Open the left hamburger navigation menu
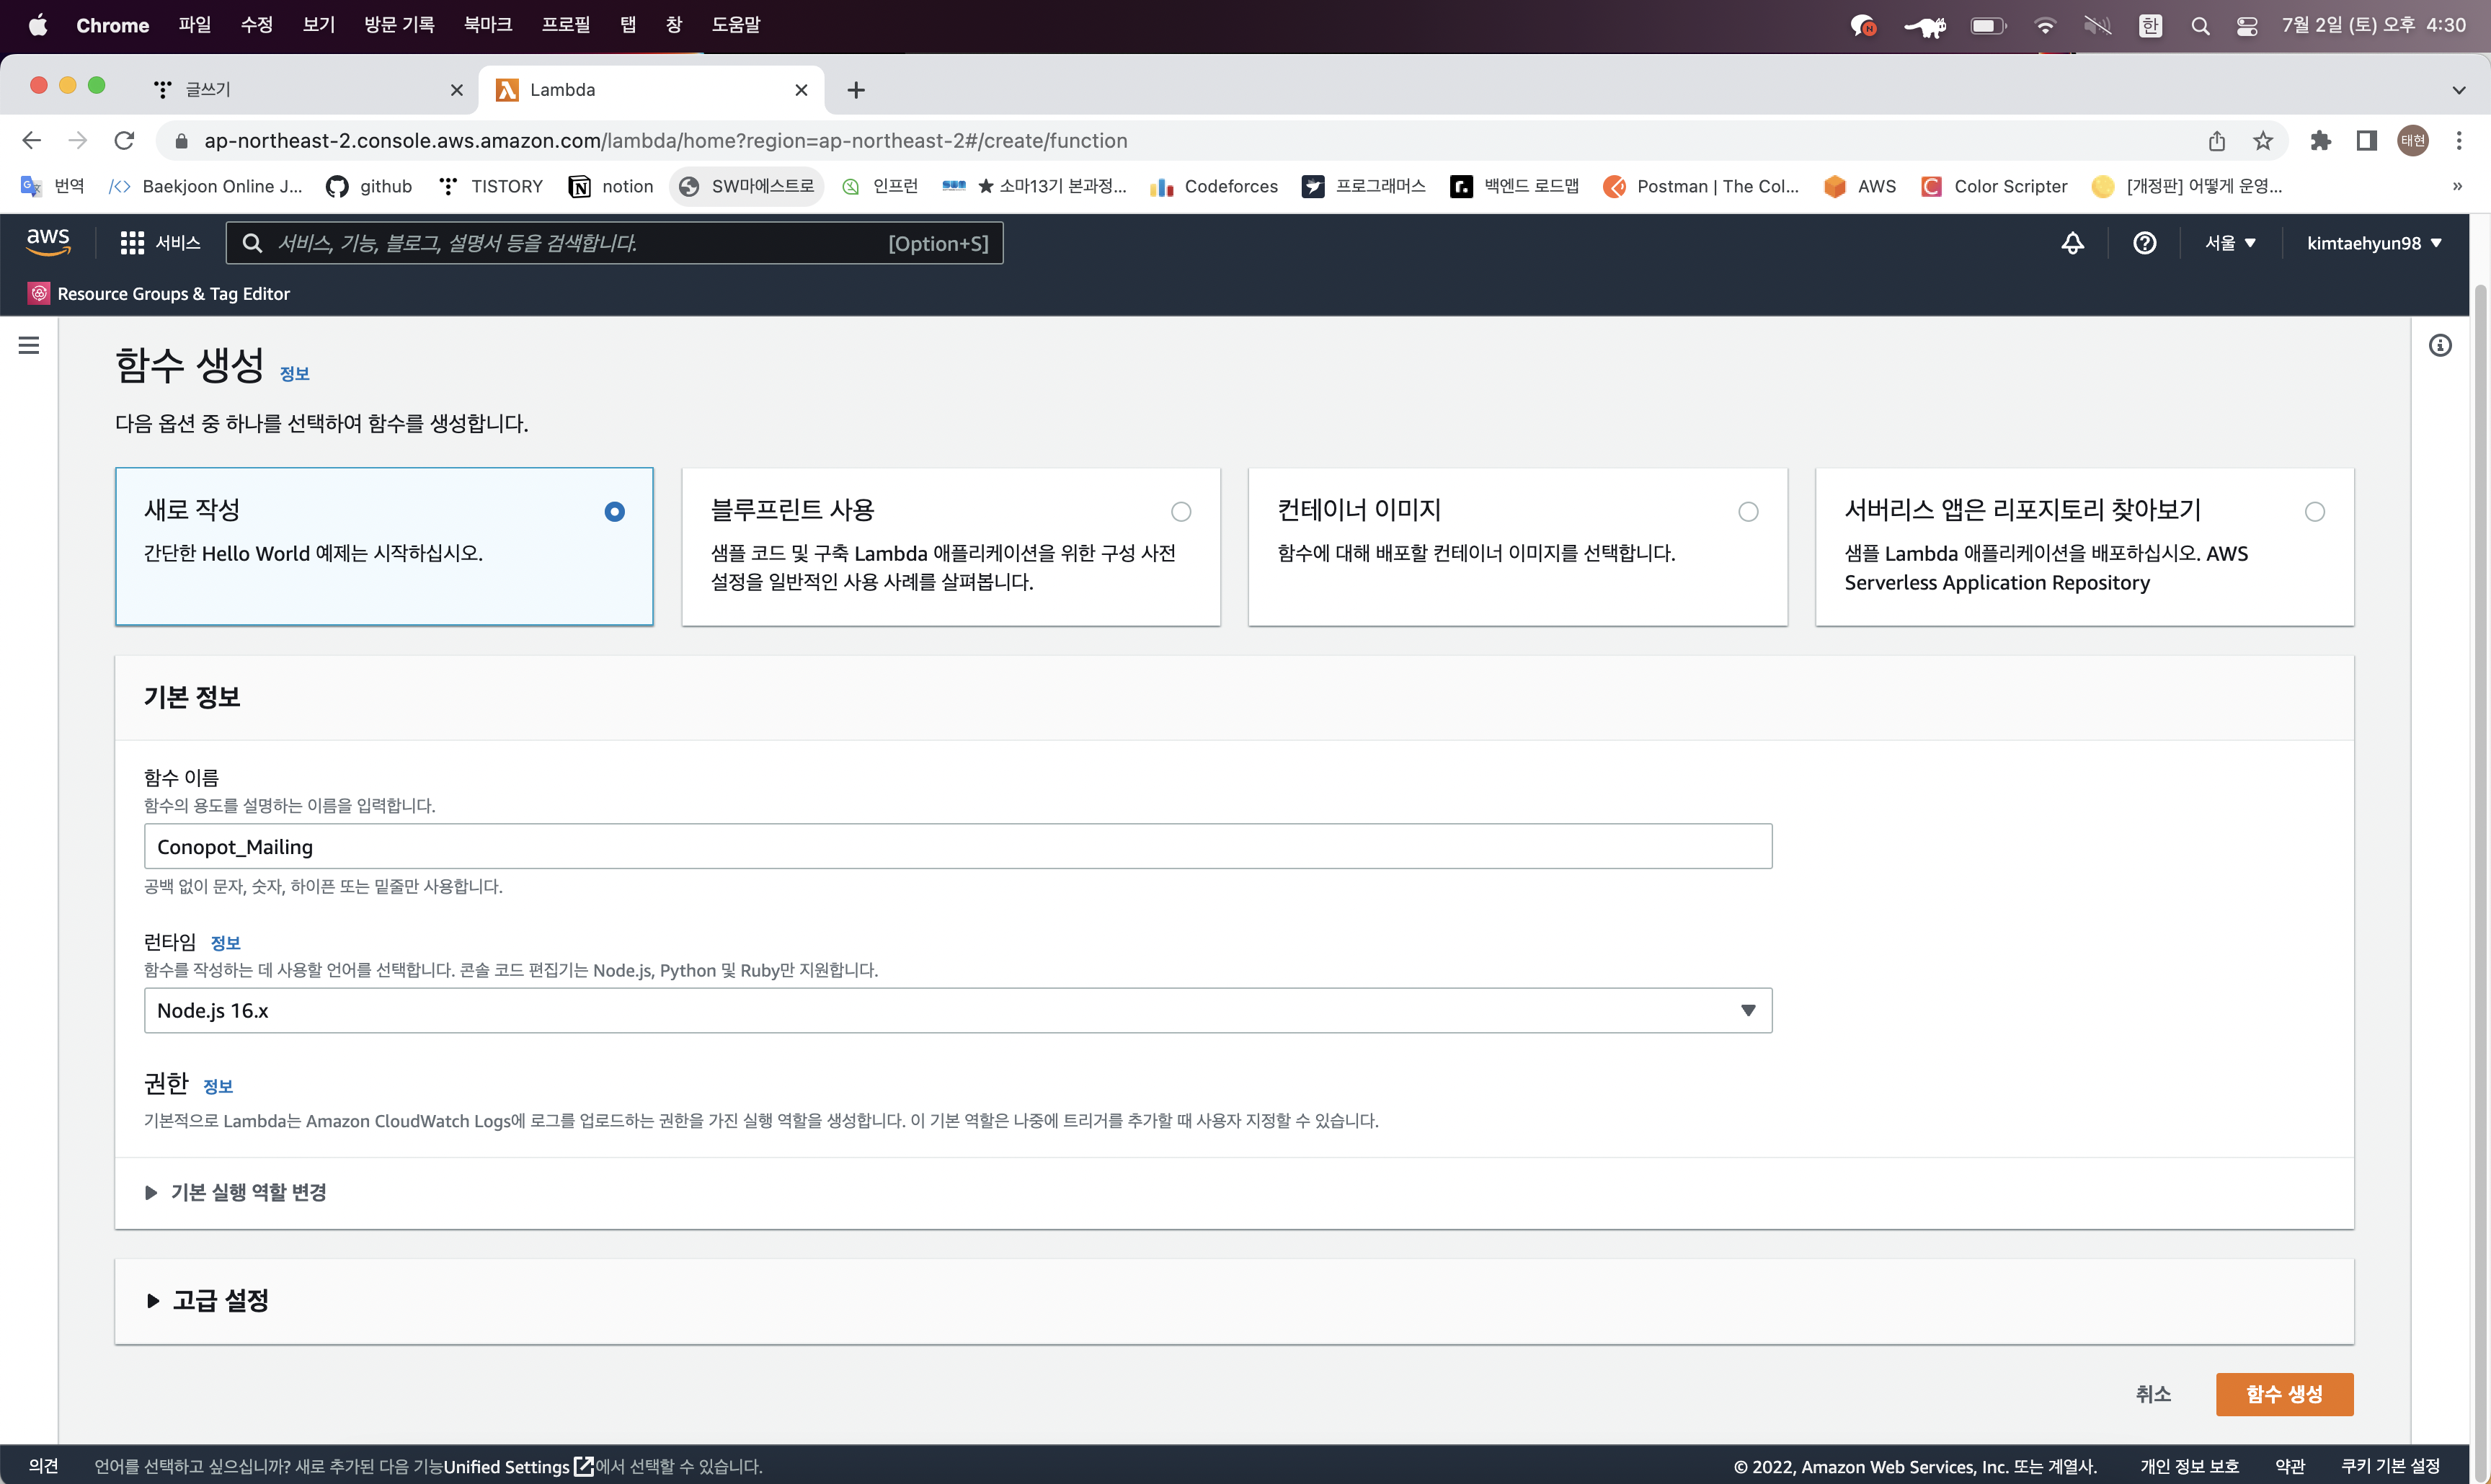This screenshot has height=1484, width=2491. [x=29, y=345]
